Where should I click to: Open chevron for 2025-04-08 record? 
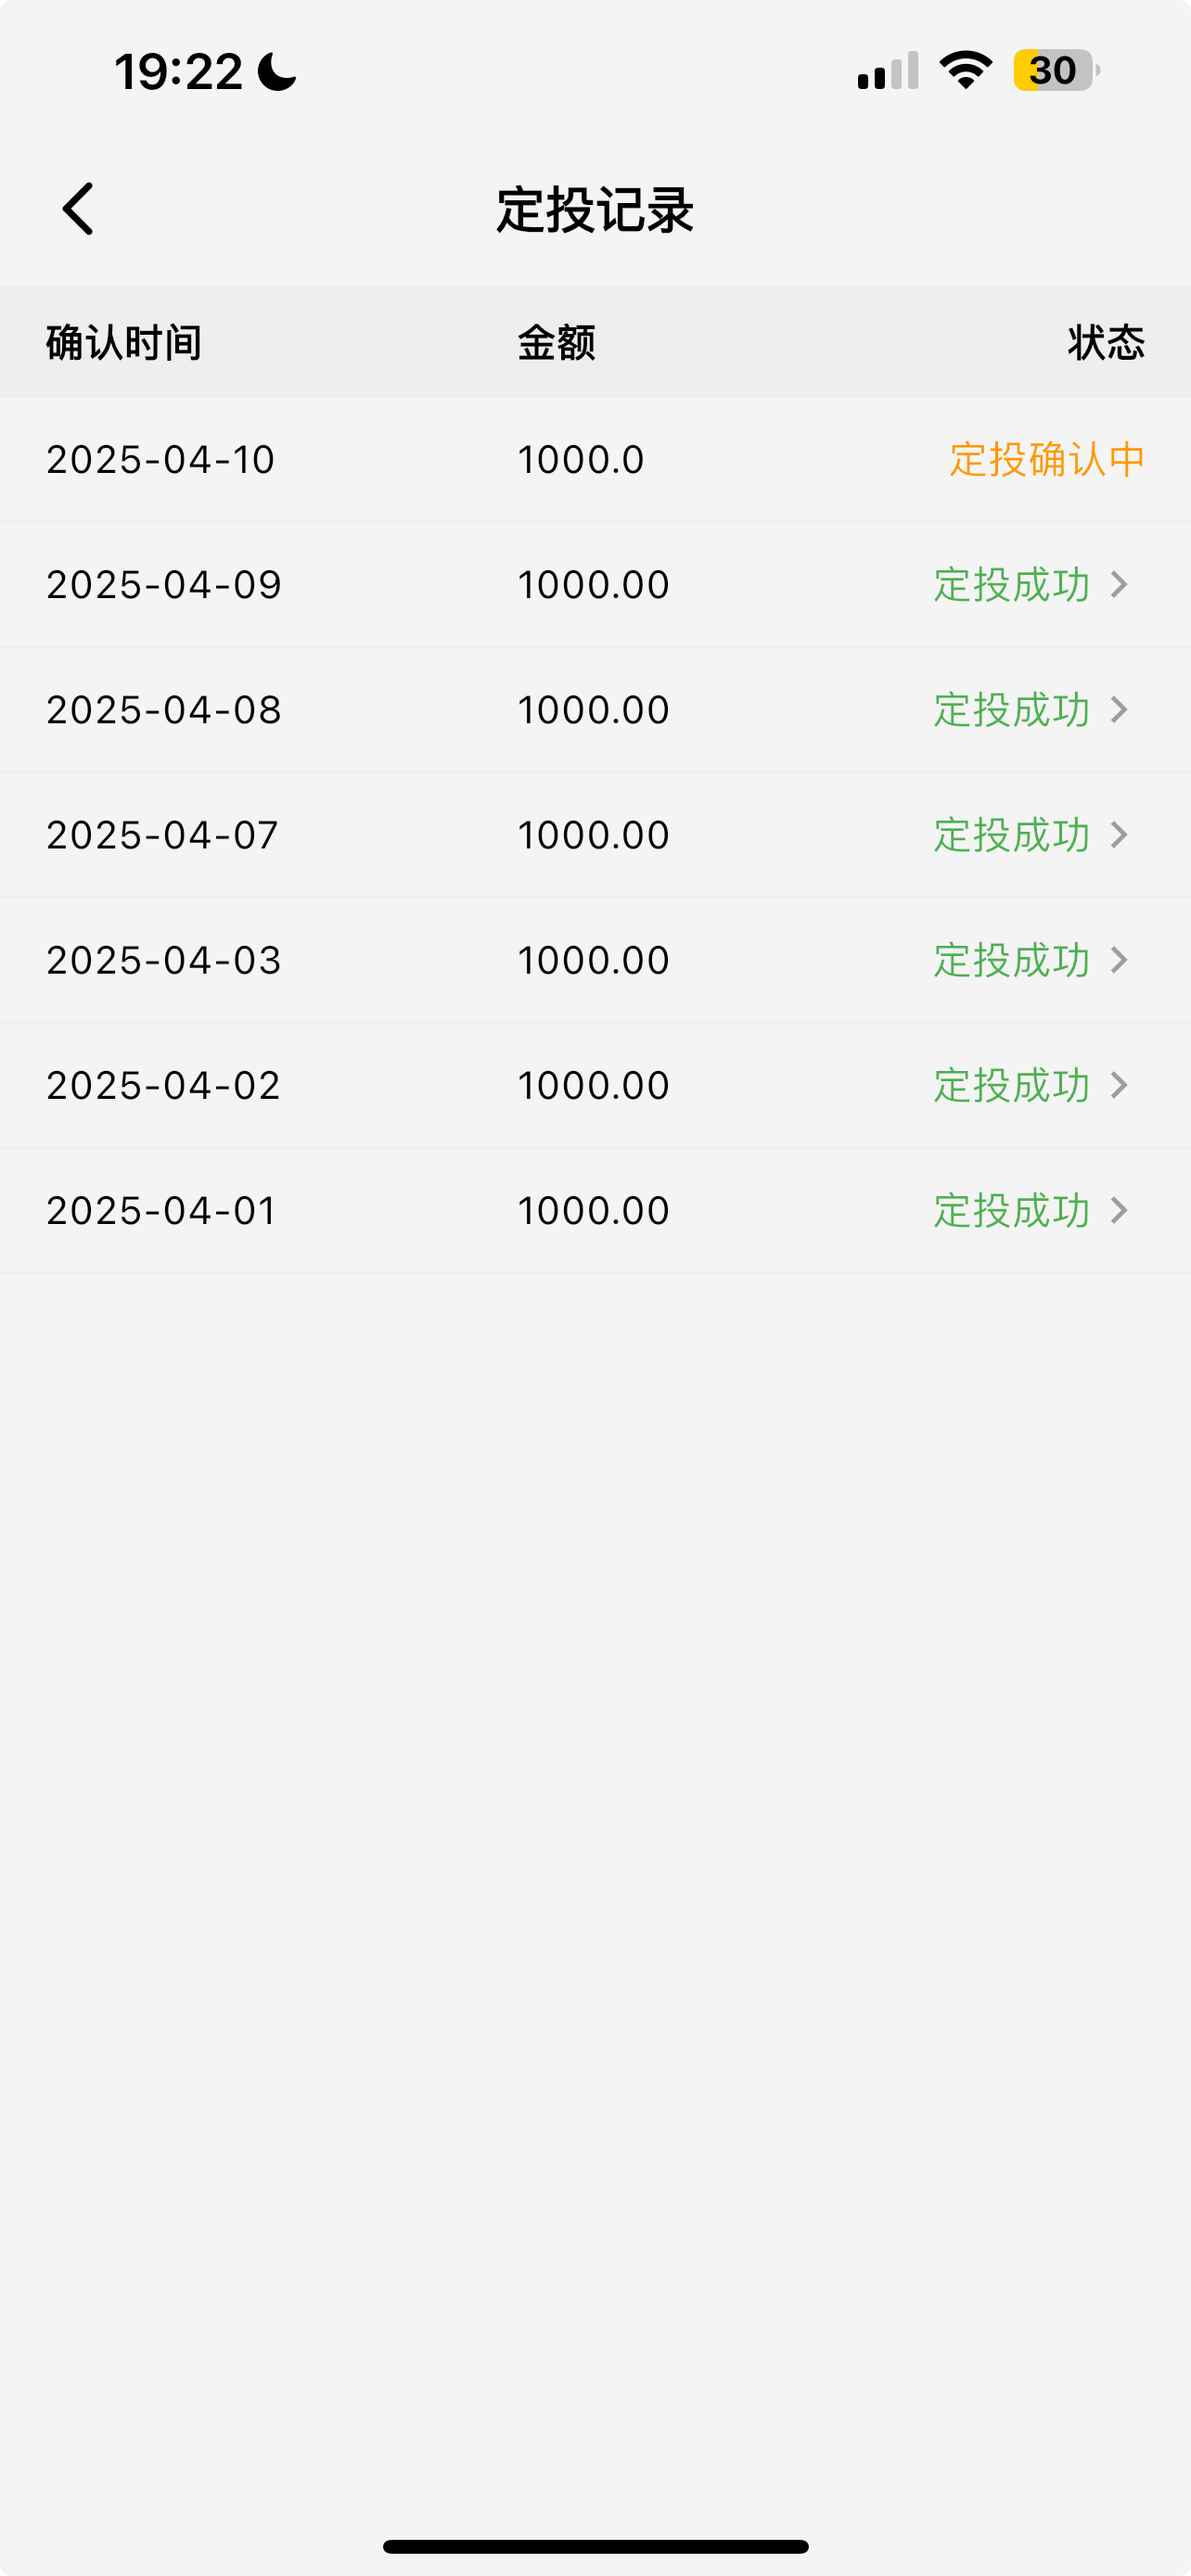(1120, 710)
